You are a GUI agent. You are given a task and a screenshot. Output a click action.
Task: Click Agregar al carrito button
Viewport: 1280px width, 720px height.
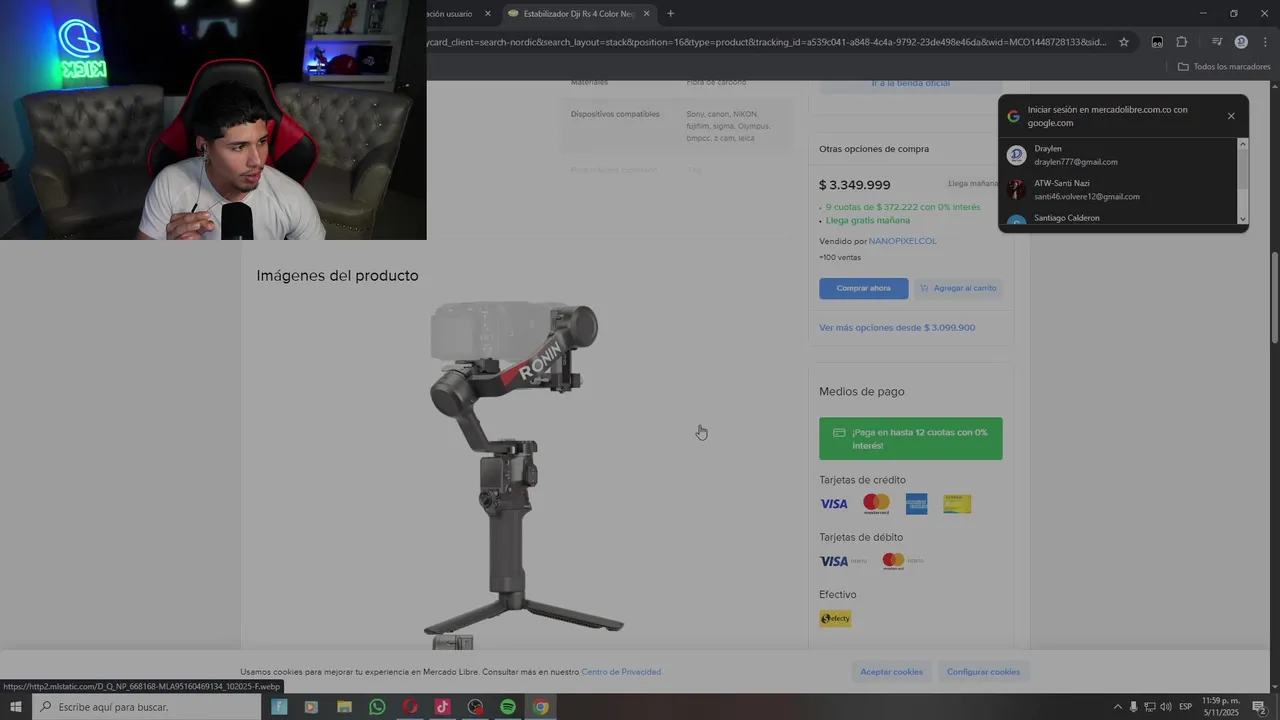958,288
